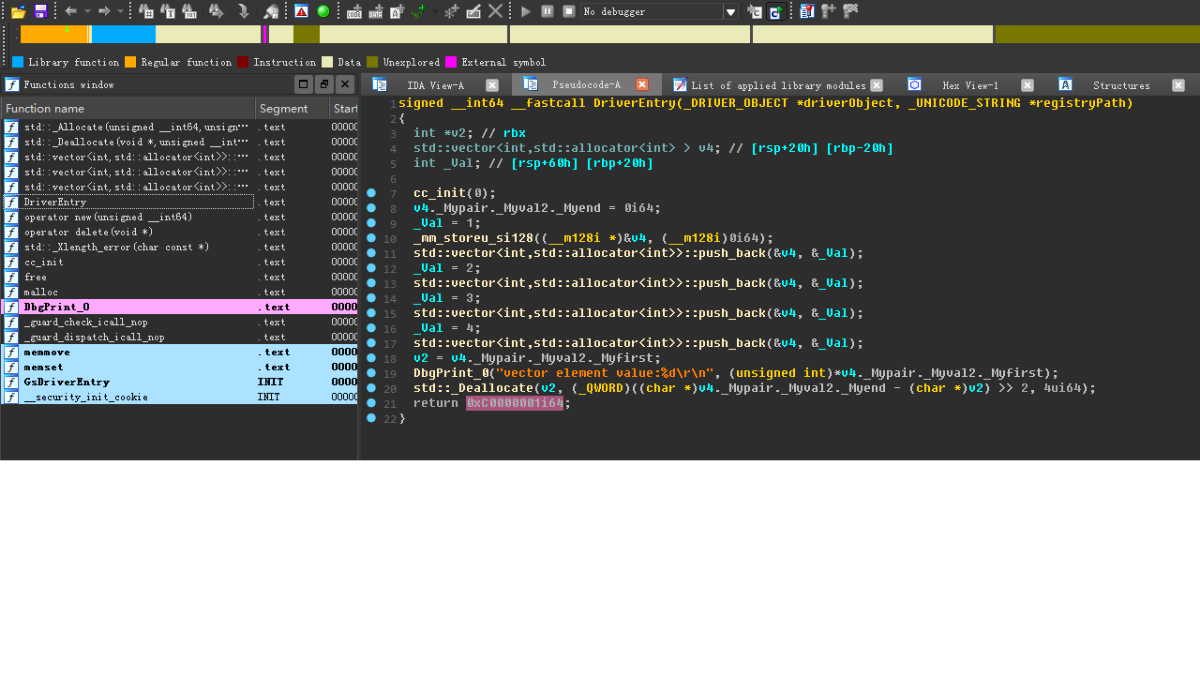Click the green circle toolbar icon
The image size is (1200, 675).
(x=323, y=11)
